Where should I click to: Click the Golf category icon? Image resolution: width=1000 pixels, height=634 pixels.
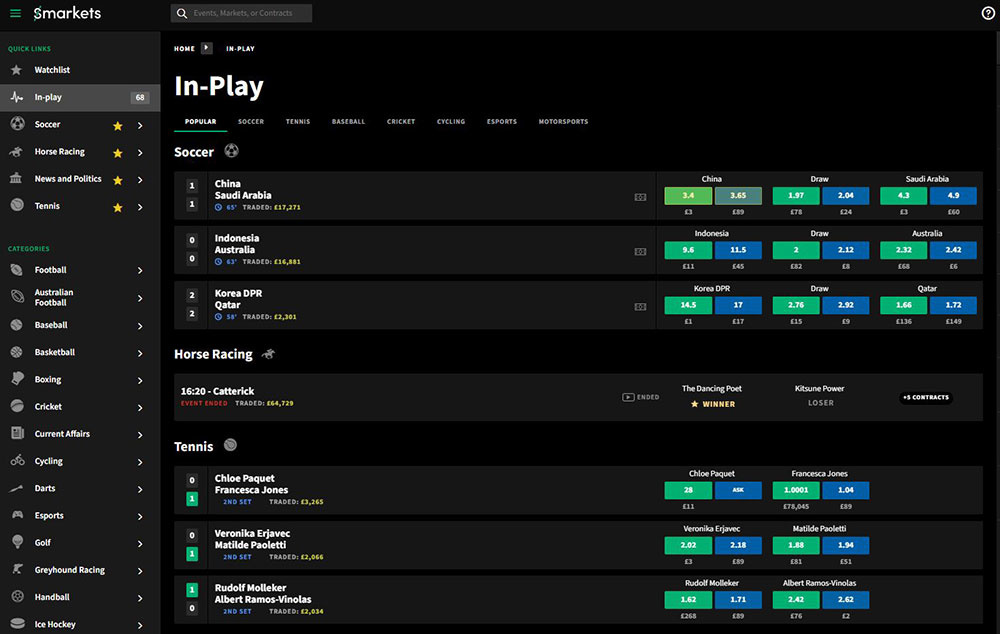click(x=17, y=542)
